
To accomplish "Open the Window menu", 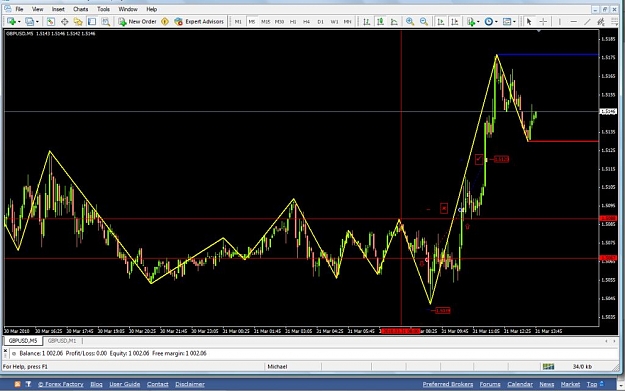I will point(128,9).
